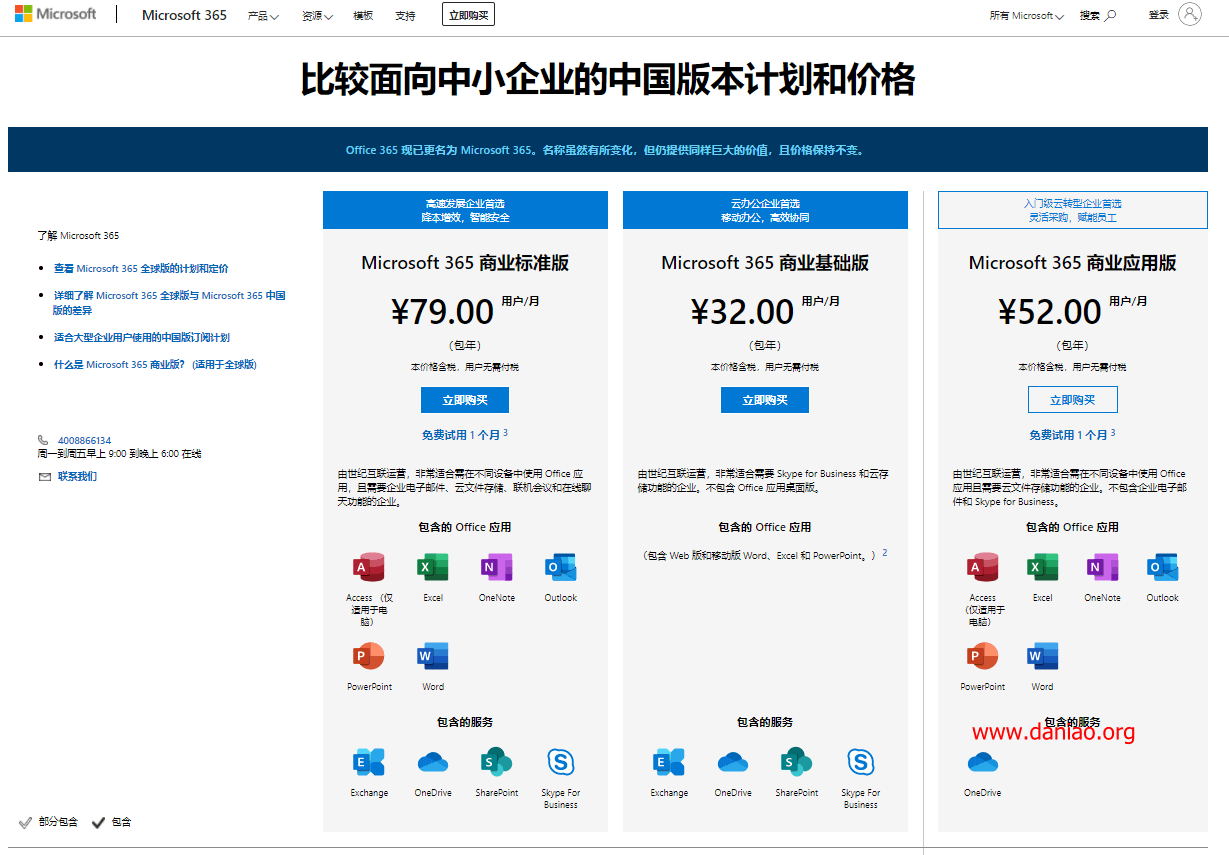1229x855 pixels.
Task: Open 查看 Microsoft 365 全球版的计划和定价 link
Action: tap(141, 268)
